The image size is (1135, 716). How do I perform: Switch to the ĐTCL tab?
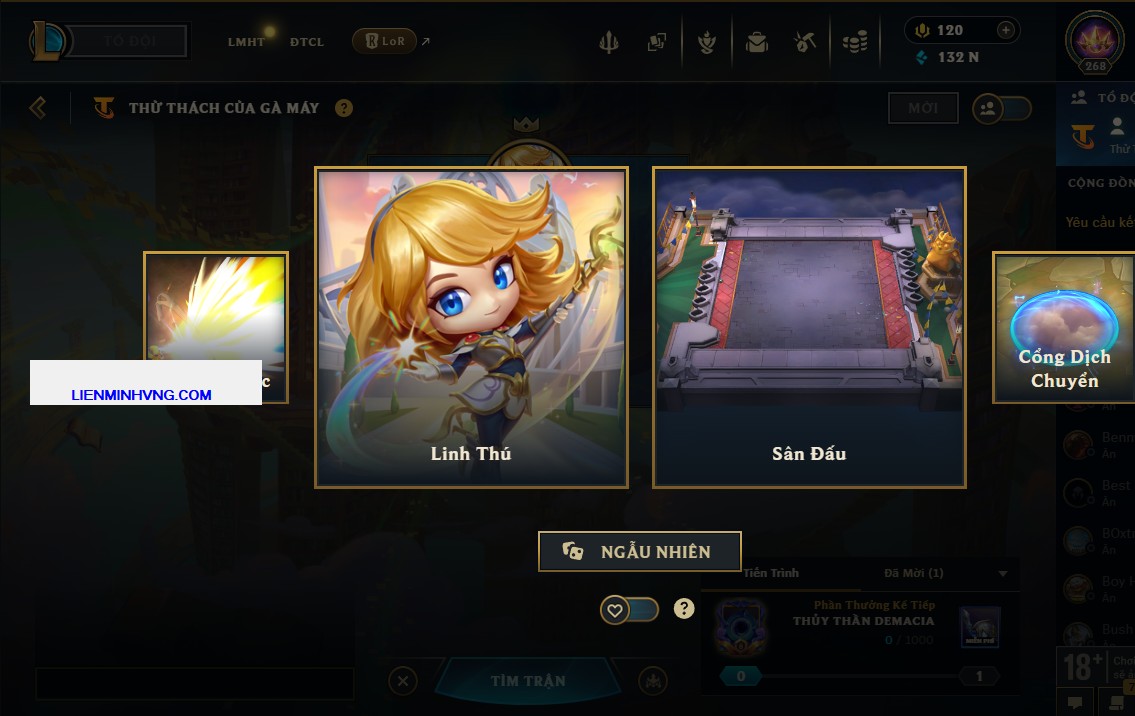click(x=307, y=42)
